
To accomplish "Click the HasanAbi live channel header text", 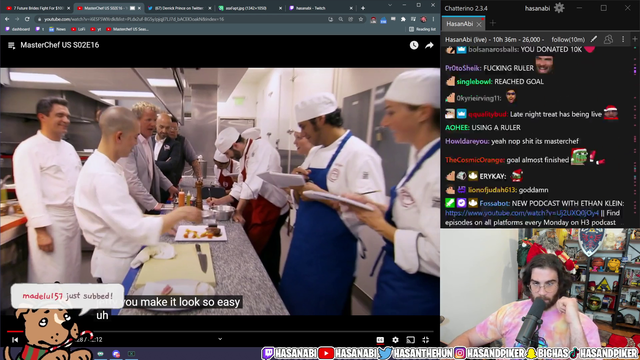I will pos(494,40).
